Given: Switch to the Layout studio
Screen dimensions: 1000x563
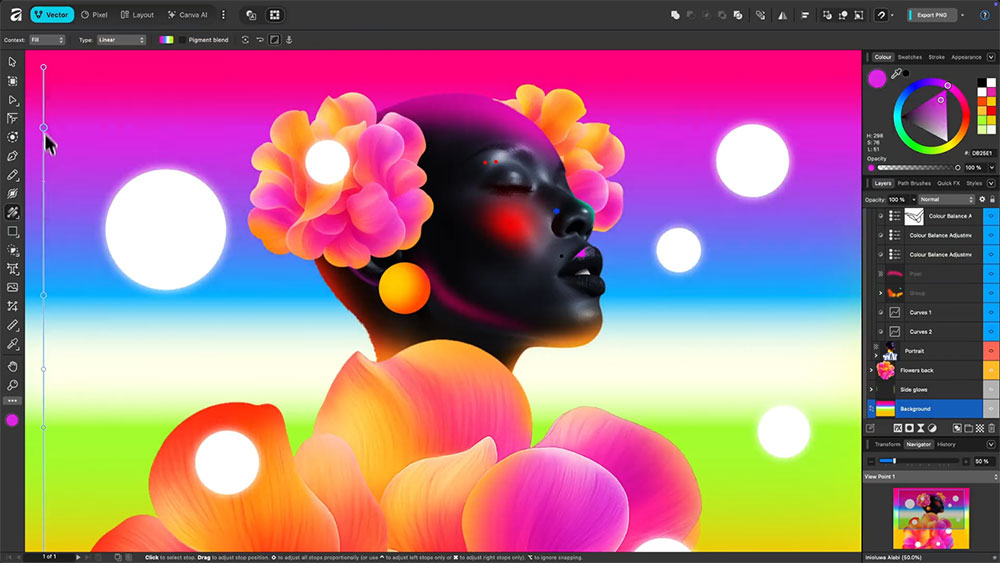Looking at the screenshot, I should (x=137, y=15).
